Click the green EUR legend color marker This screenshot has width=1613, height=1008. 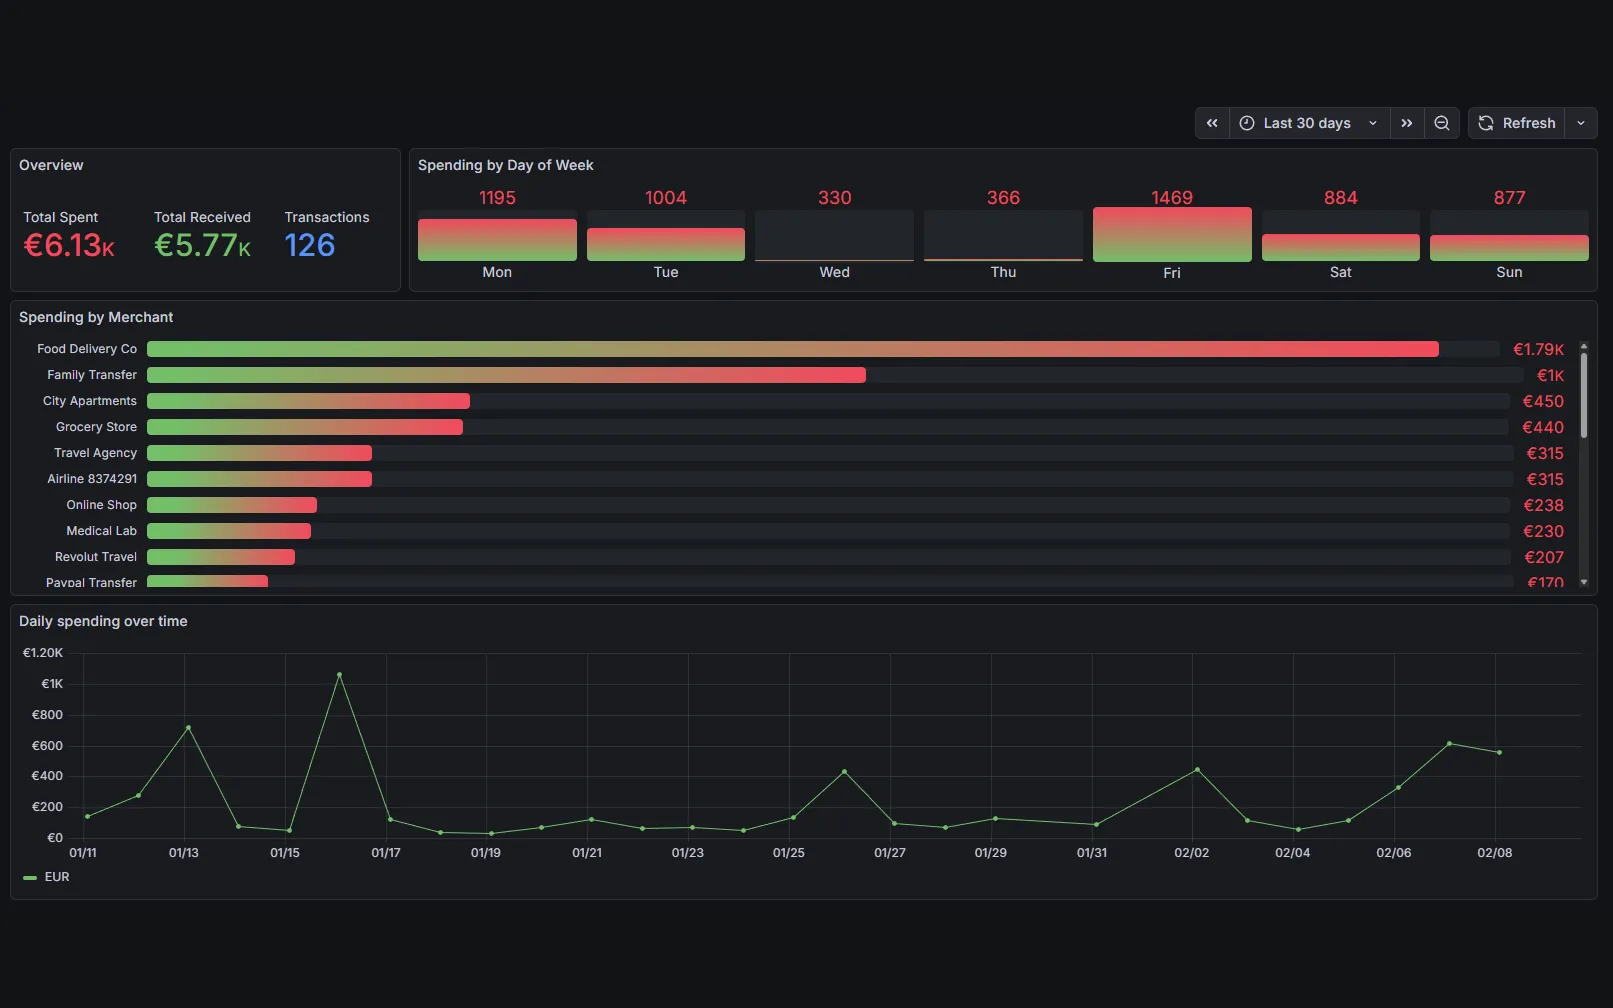click(x=29, y=876)
